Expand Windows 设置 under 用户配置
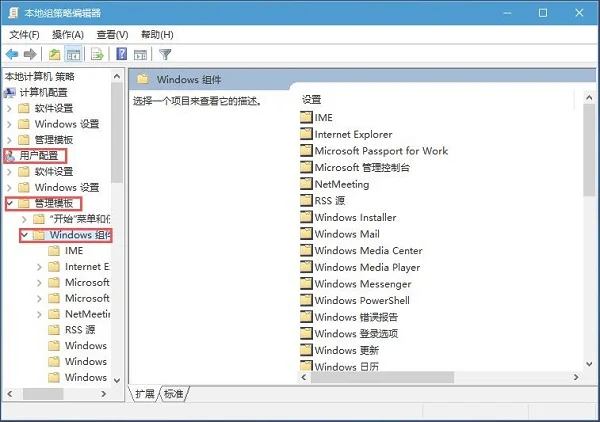The image size is (600, 422). pyautogui.click(x=10, y=187)
